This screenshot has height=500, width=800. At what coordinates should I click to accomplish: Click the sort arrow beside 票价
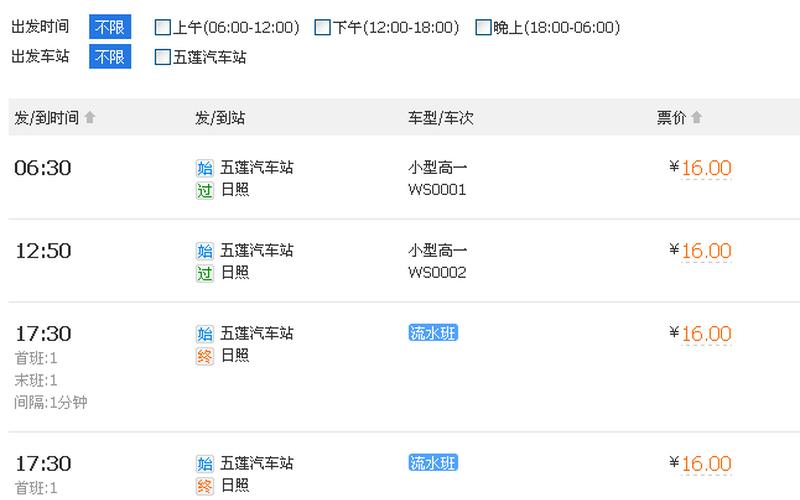697,118
